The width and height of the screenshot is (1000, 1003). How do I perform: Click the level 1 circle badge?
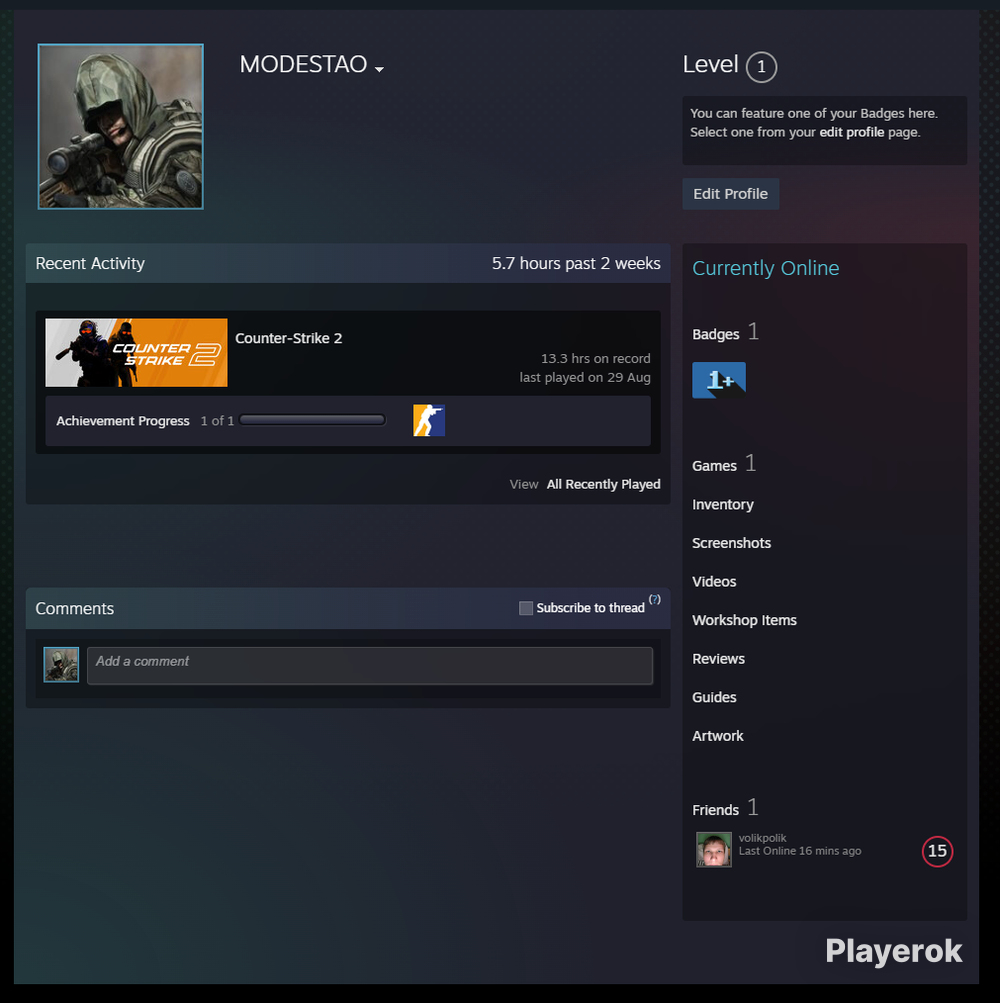point(761,67)
